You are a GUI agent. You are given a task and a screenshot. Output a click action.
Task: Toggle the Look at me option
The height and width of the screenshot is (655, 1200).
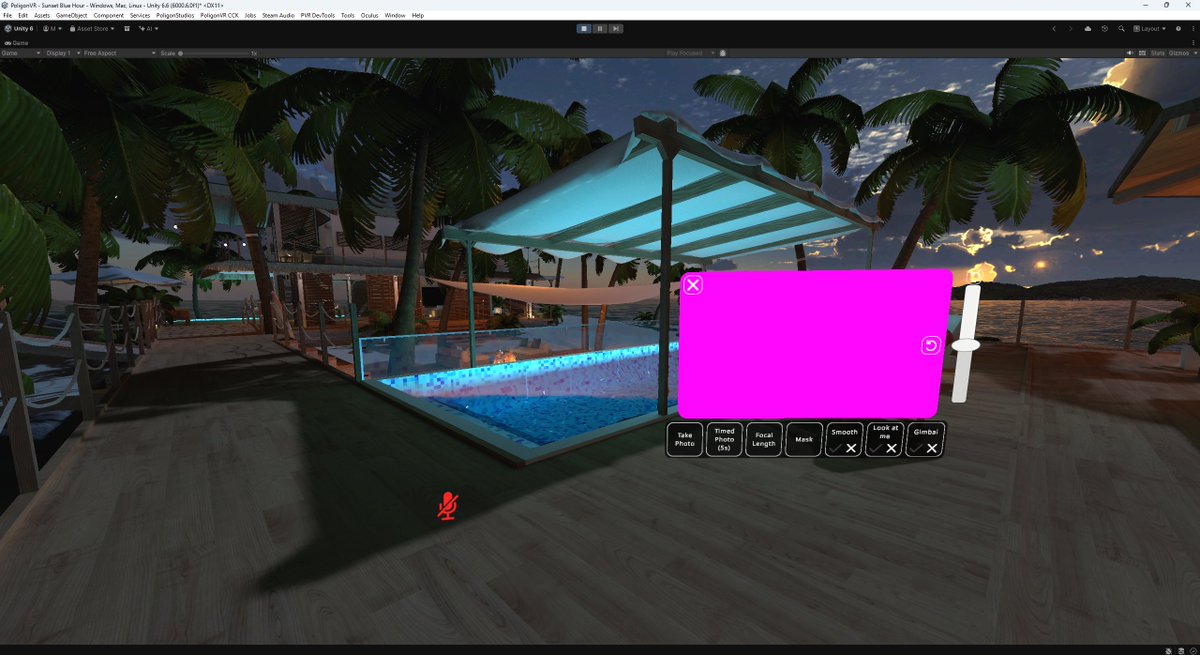885,439
